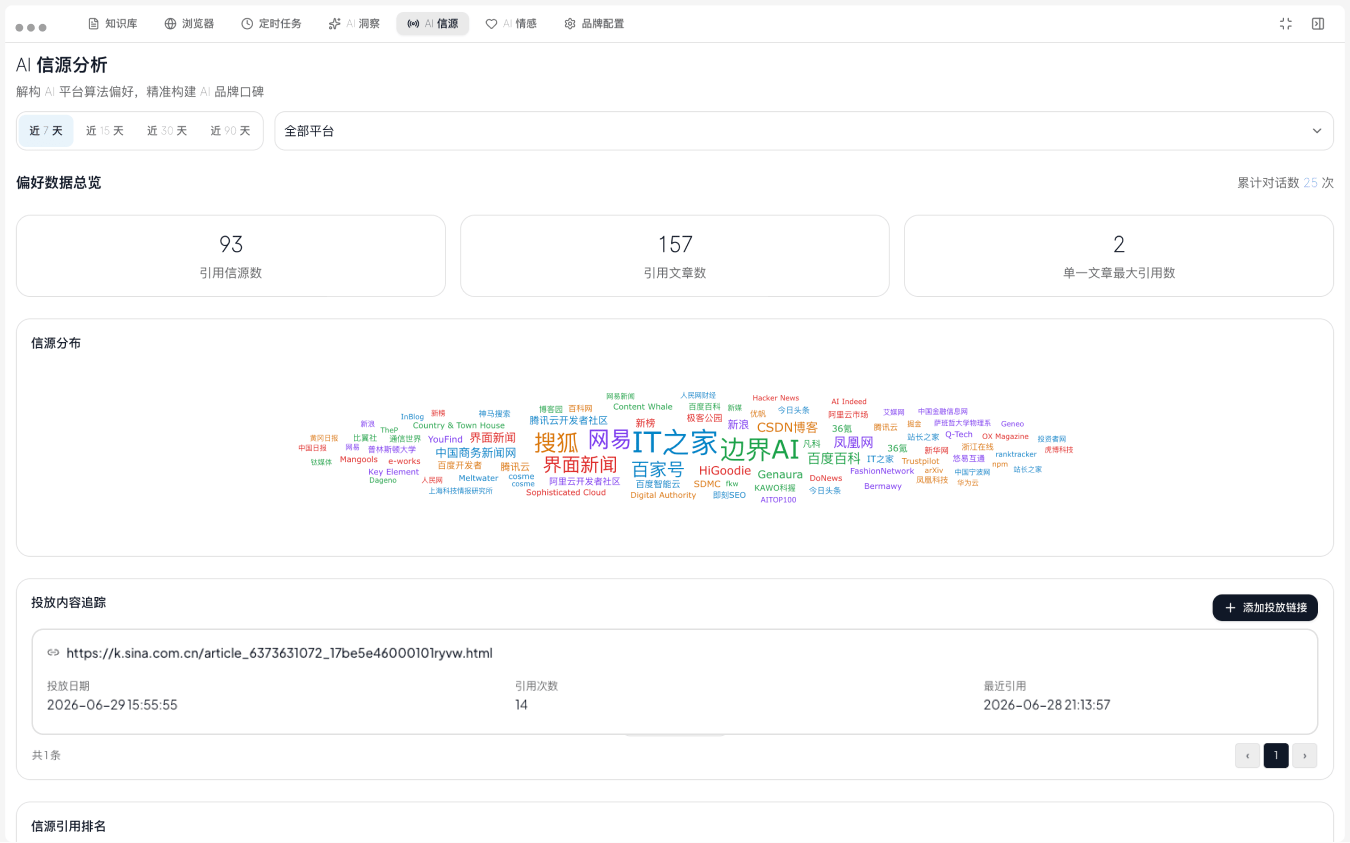The image size is (1350, 843).
Task: Click 即刻SEO in the word cloud
Action: (729, 496)
